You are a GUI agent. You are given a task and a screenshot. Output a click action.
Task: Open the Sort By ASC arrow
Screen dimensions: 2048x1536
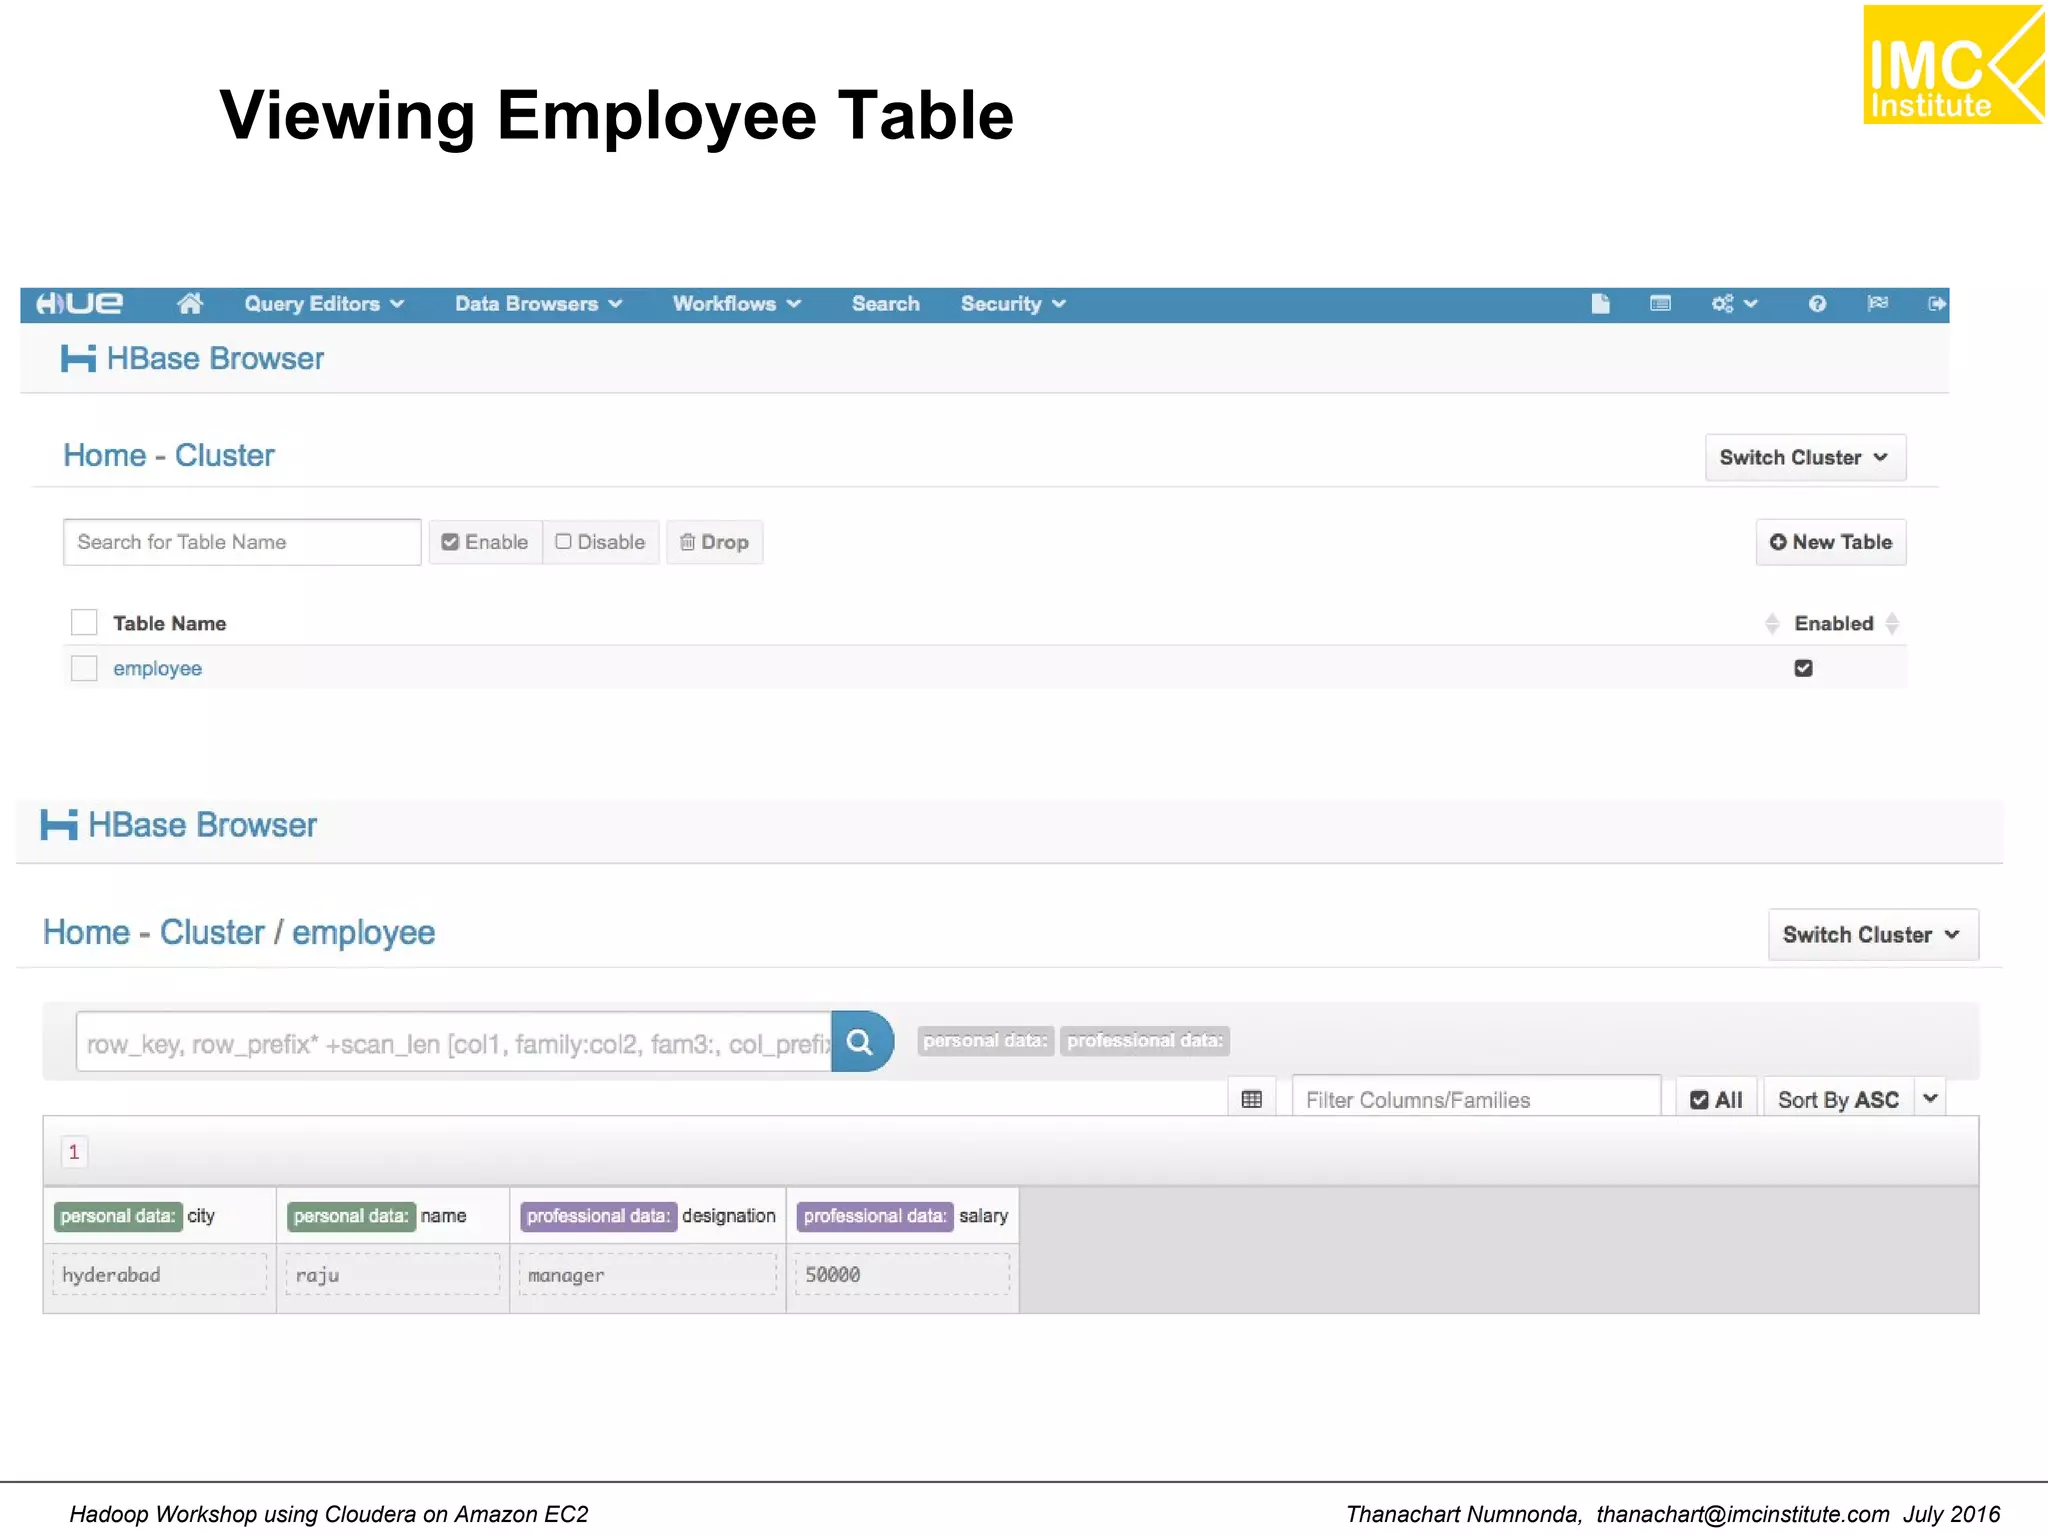pyautogui.click(x=1930, y=1099)
